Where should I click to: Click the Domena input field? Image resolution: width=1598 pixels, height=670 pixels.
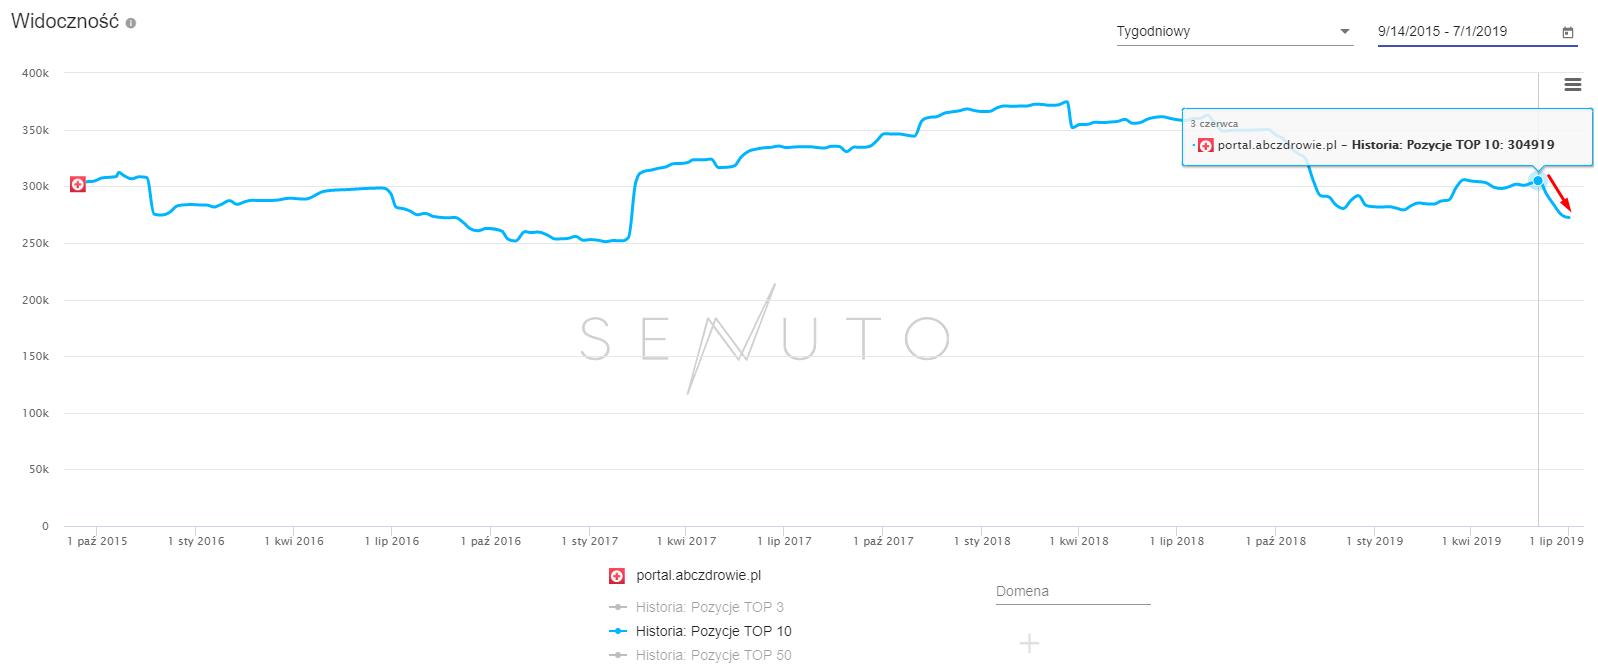pyautogui.click(x=1072, y=592)
